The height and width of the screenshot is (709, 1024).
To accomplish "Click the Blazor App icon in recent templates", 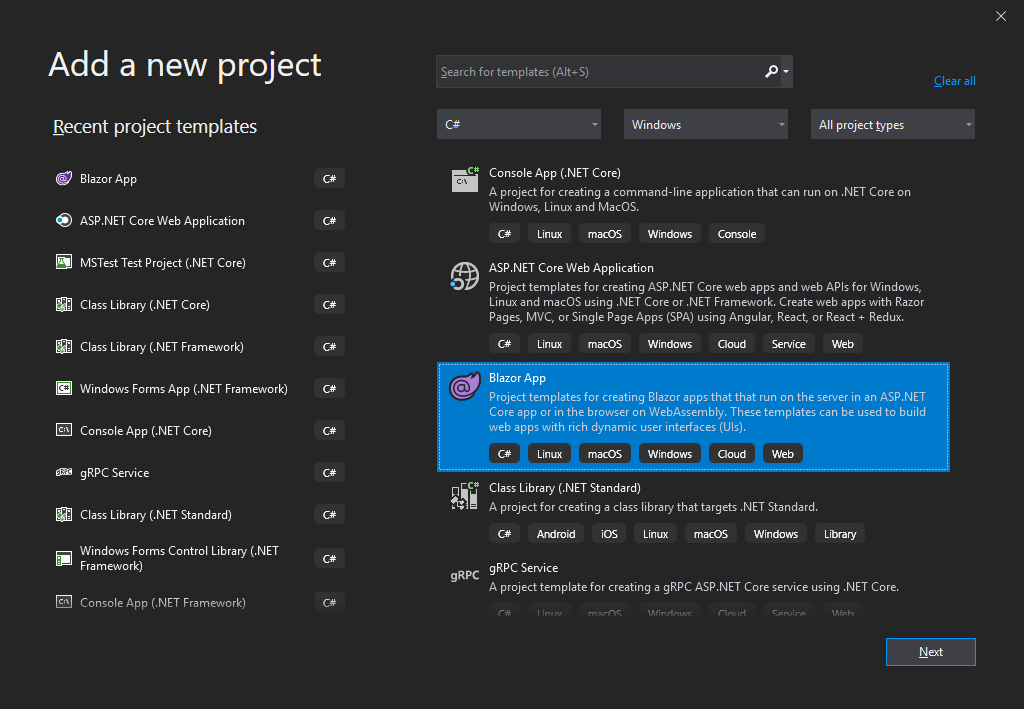I will [64, 178].
